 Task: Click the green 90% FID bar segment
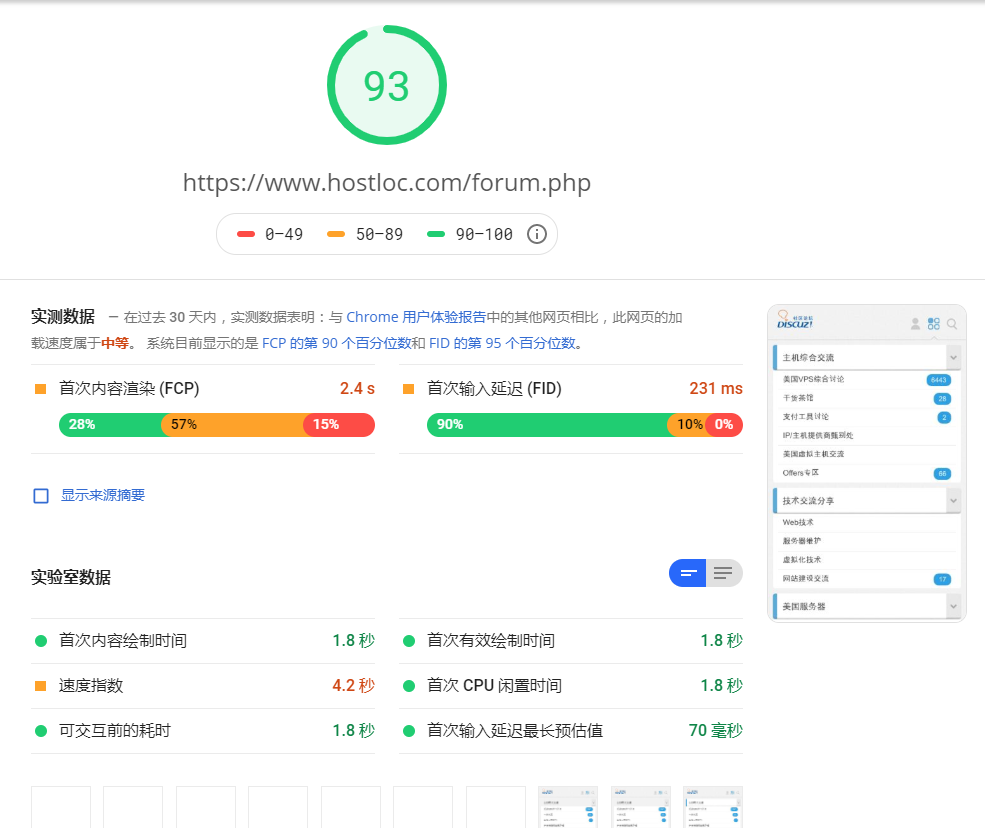(x=547, y=425)
